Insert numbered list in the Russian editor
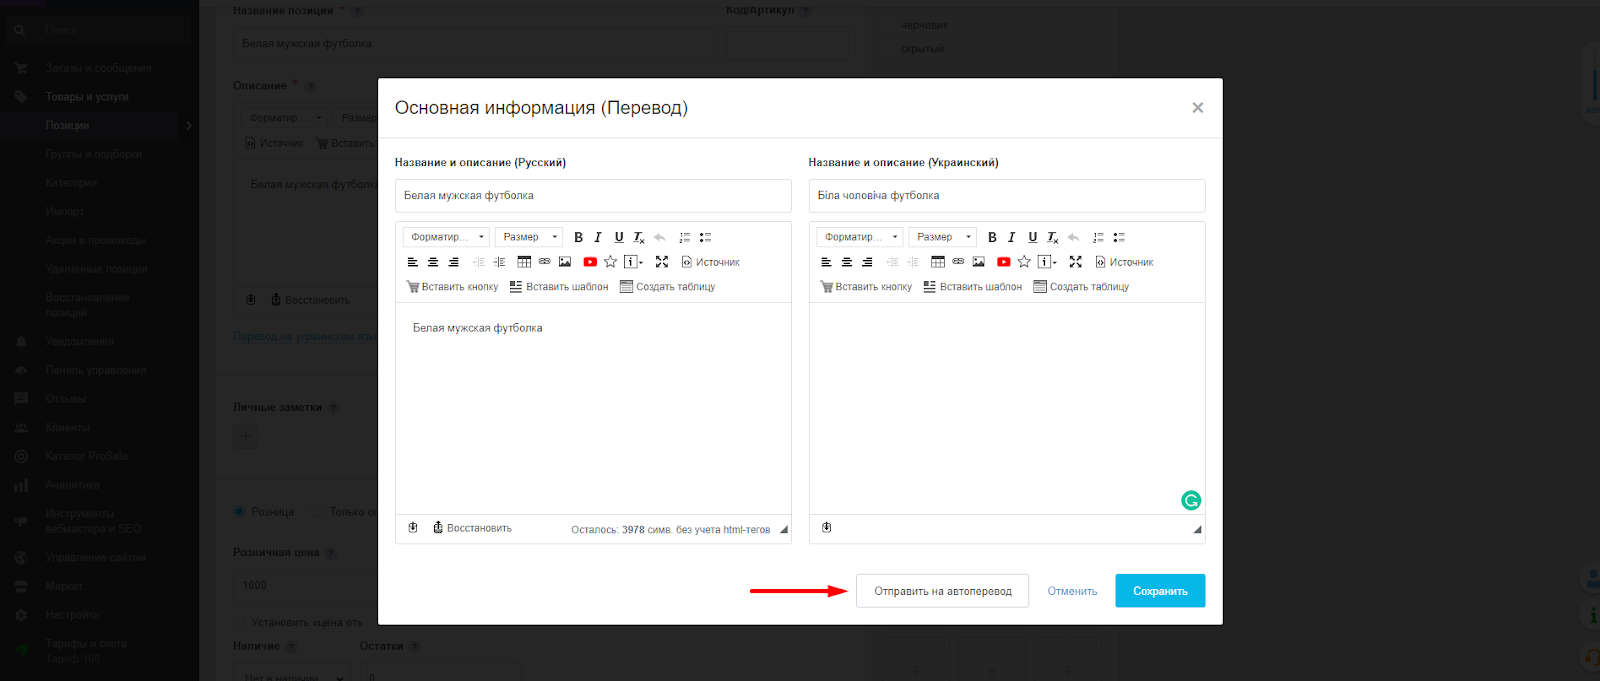This screenshot has width=1600, height=681. click(x=685, y=237)
